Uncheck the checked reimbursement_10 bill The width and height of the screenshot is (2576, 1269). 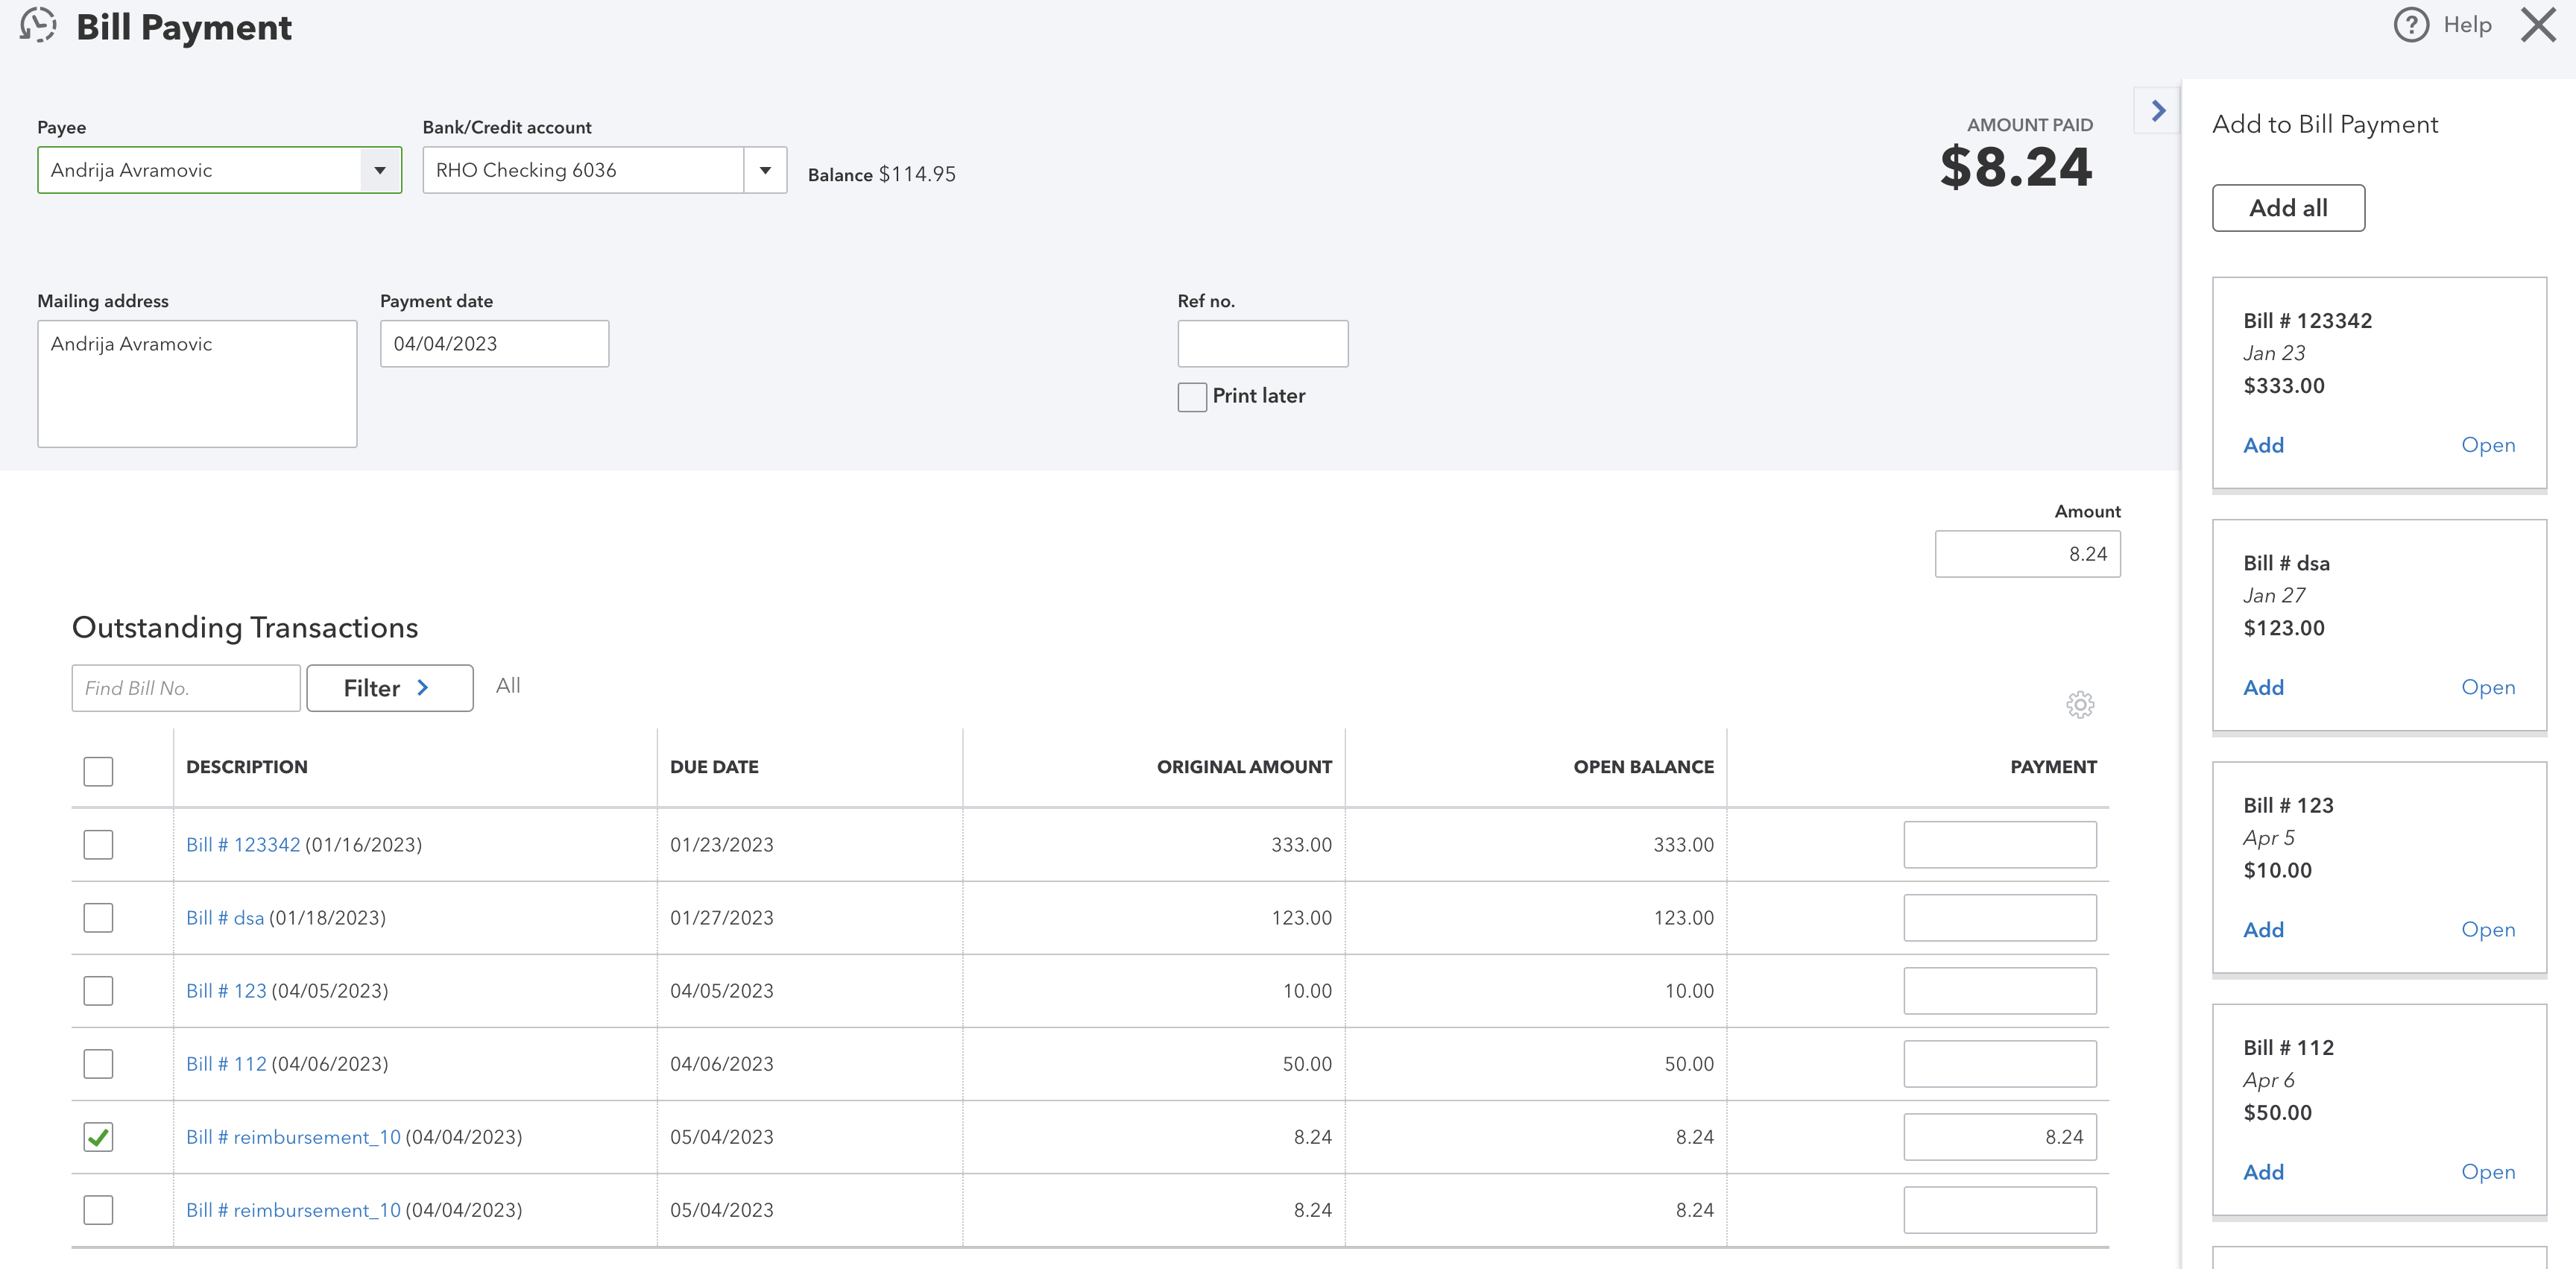point(98,1137)
